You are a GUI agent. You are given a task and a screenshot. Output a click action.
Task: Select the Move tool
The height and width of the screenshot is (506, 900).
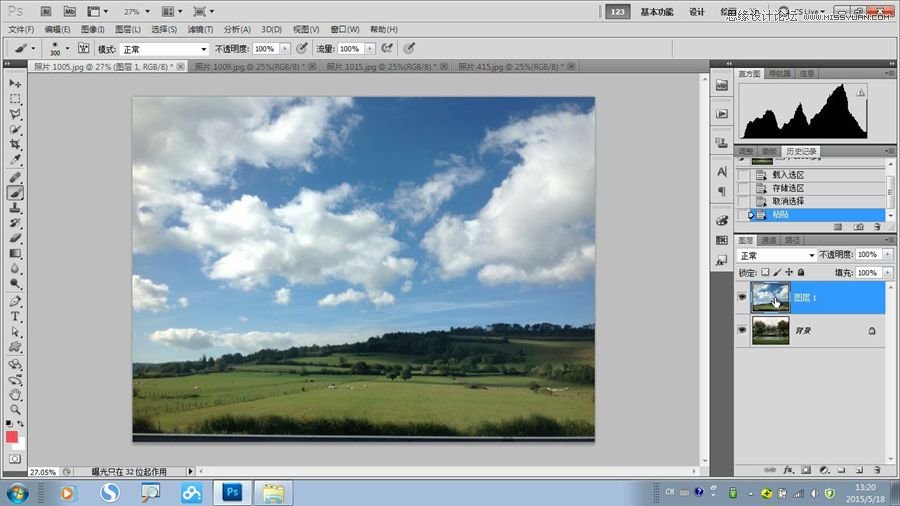point(15,84)
